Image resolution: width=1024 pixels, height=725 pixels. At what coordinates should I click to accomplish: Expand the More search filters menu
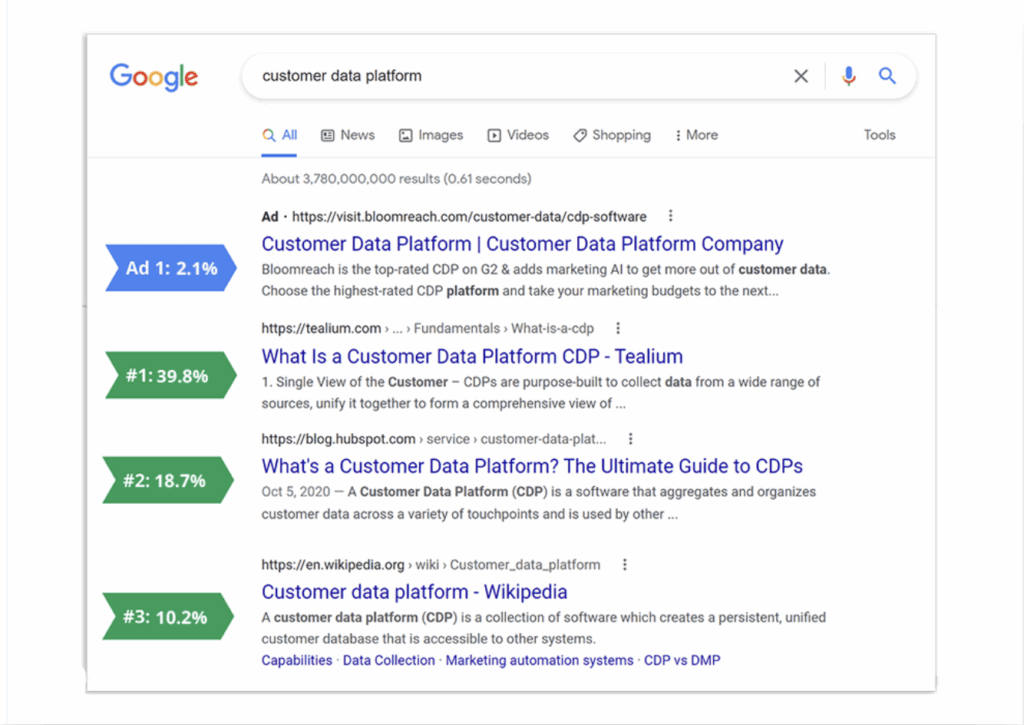pyautogui.click(x=696, y=135)
